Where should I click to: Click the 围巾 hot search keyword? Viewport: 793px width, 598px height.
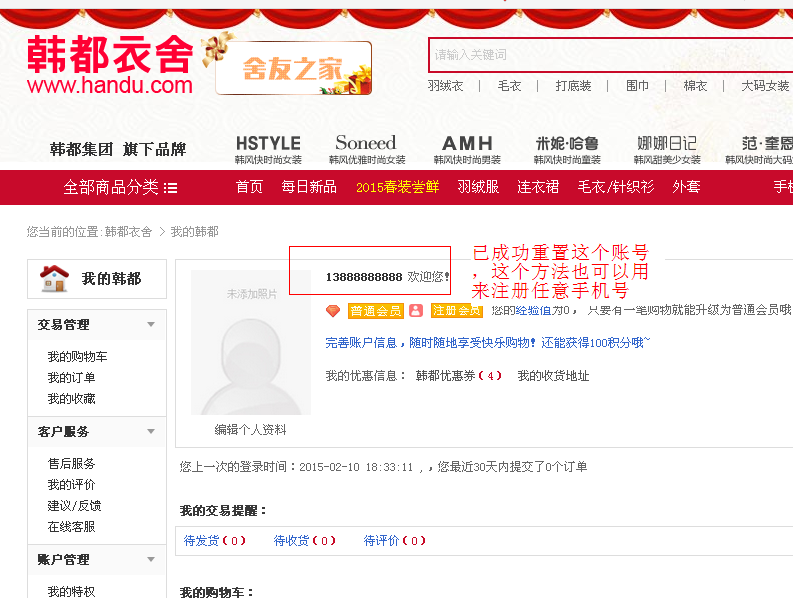tap(637, 86)
